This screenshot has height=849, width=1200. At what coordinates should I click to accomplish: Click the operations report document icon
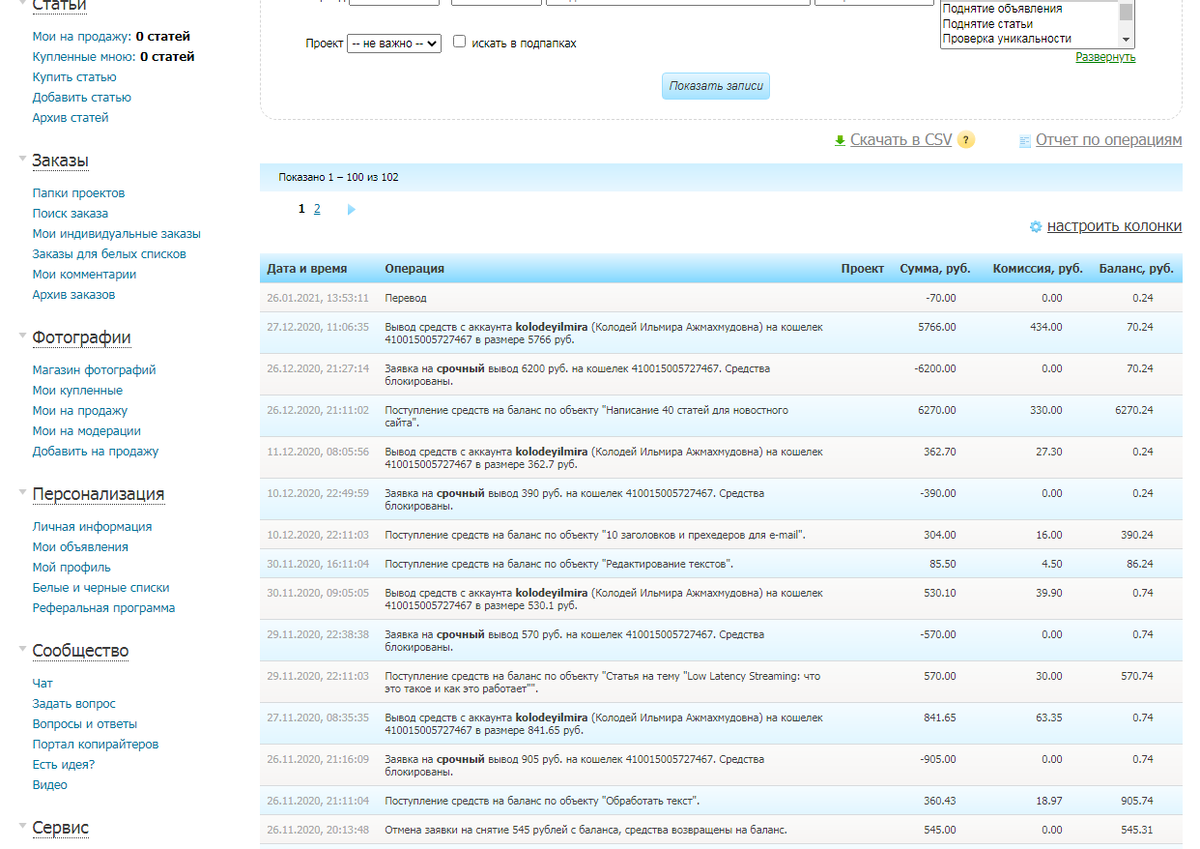[x=1024, y=141]
